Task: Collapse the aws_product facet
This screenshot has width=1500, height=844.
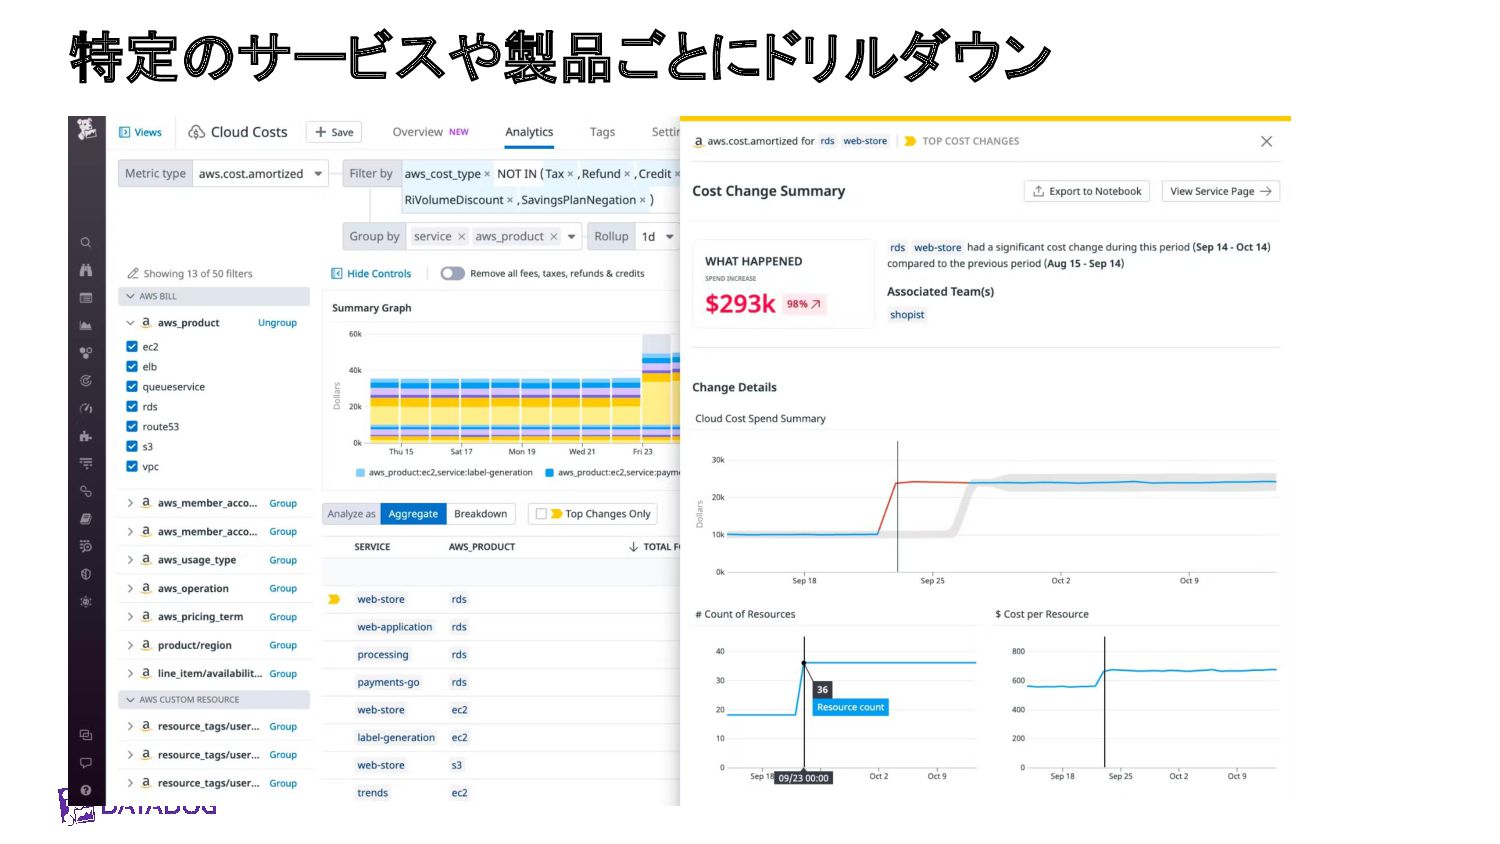Action: pos(130,323)
